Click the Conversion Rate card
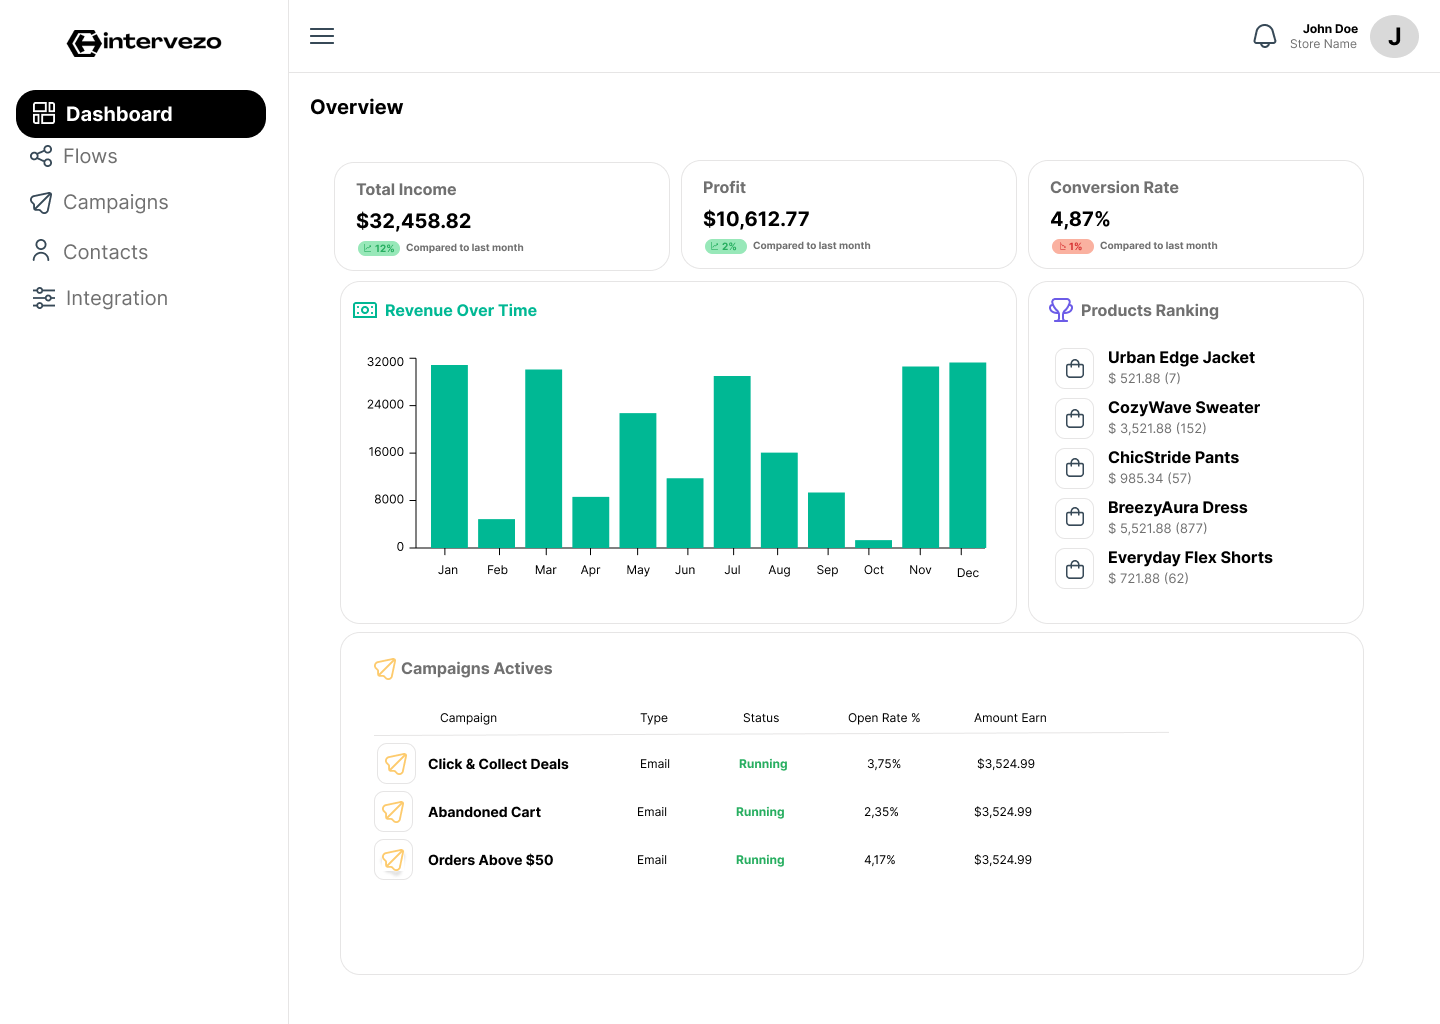1440x1024 pixels. pos(1196,214)
